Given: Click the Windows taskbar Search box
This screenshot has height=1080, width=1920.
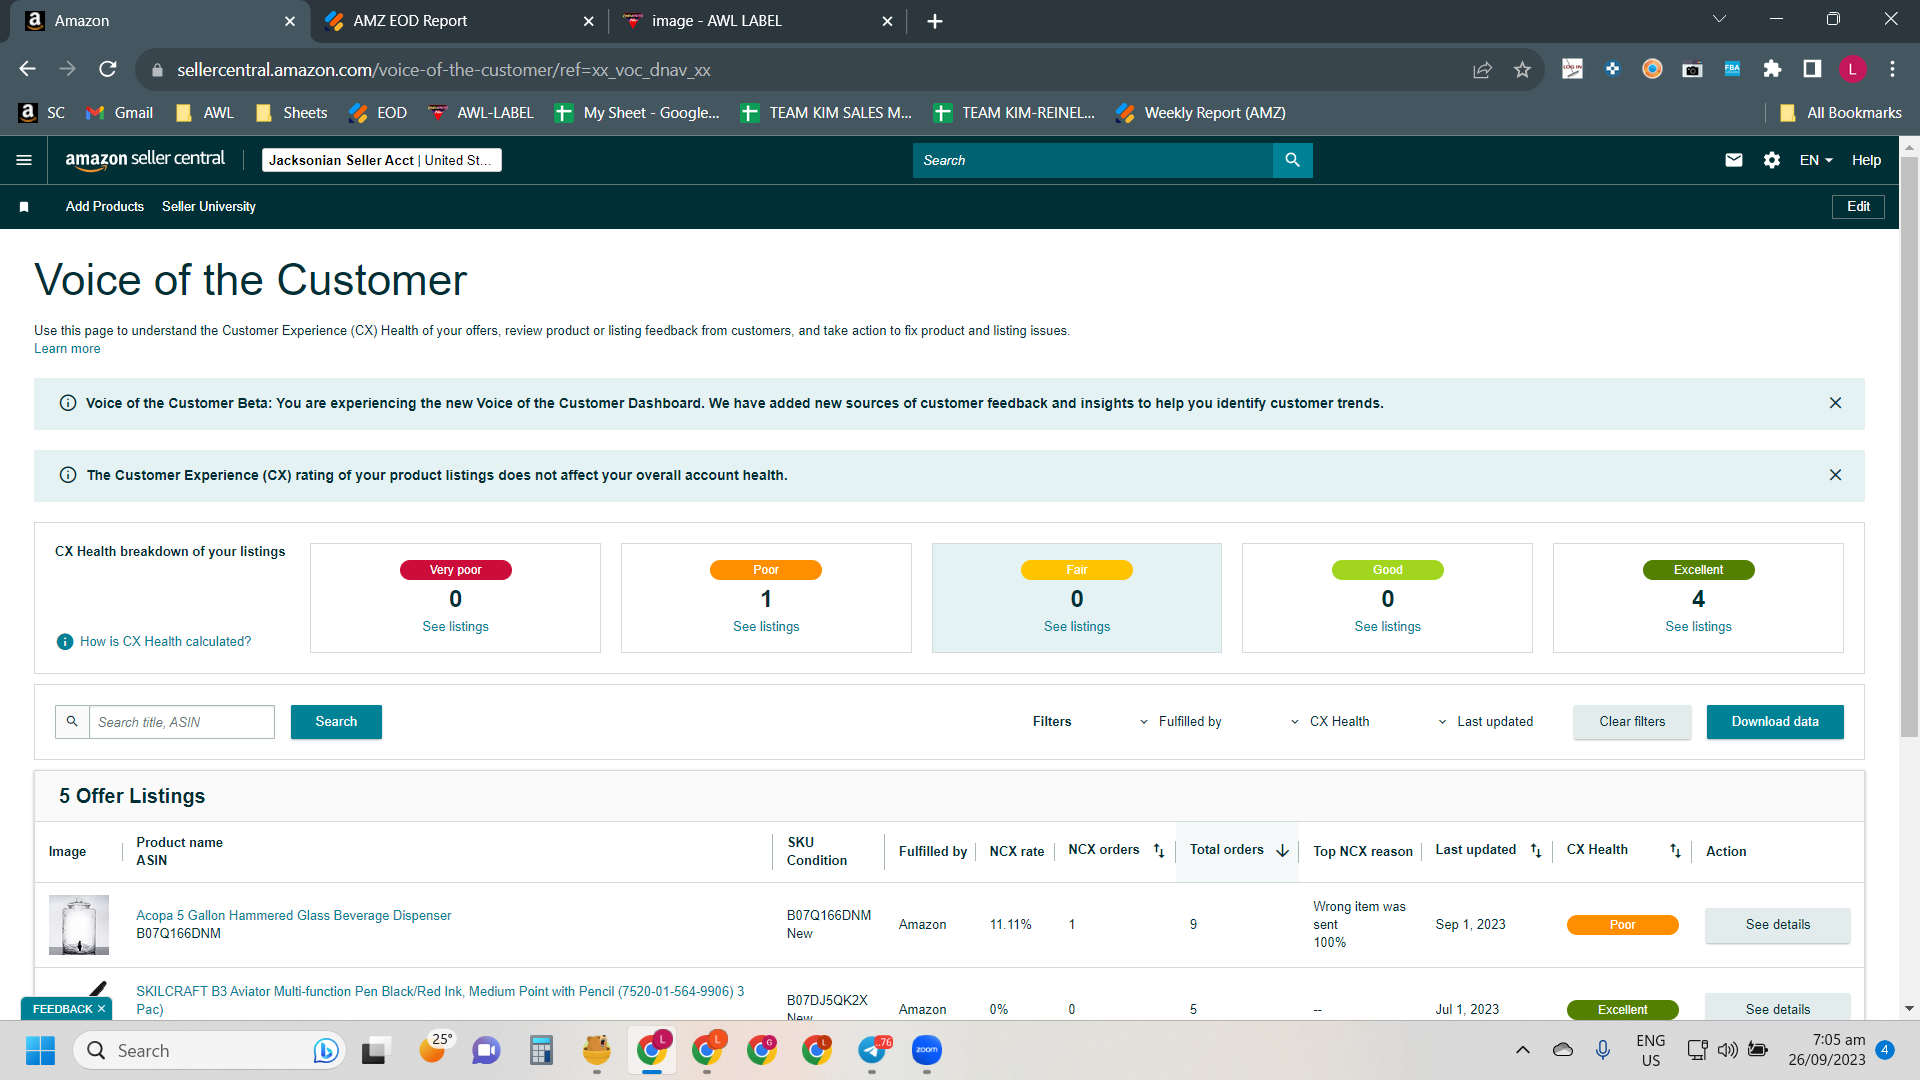Looking at the screenshot, I should [210, 1051].
